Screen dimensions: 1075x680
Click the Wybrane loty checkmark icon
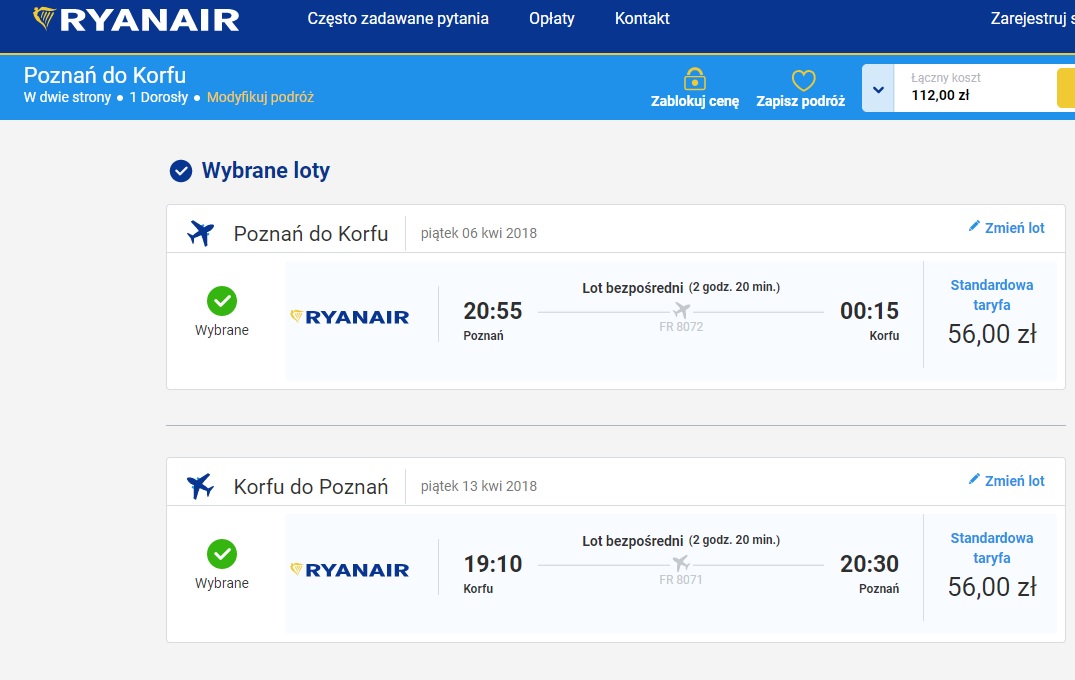pyautogui.click(x=181, y=171)
